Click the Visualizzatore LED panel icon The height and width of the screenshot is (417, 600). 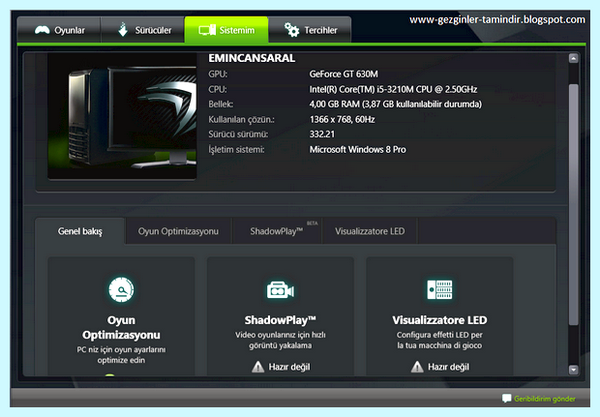(x=439, y=290)
